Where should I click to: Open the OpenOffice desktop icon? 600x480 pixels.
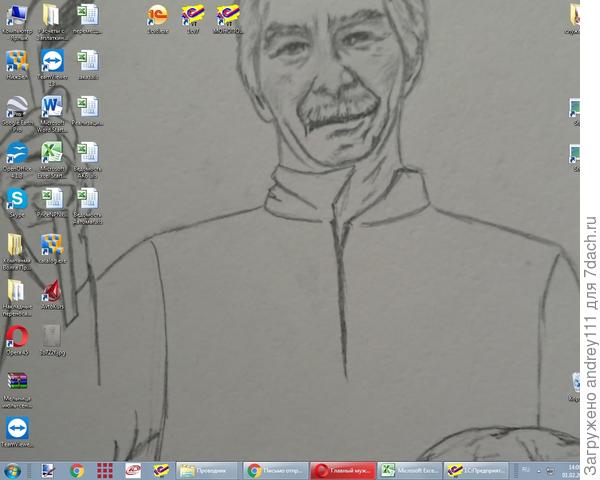pos(17,153)
